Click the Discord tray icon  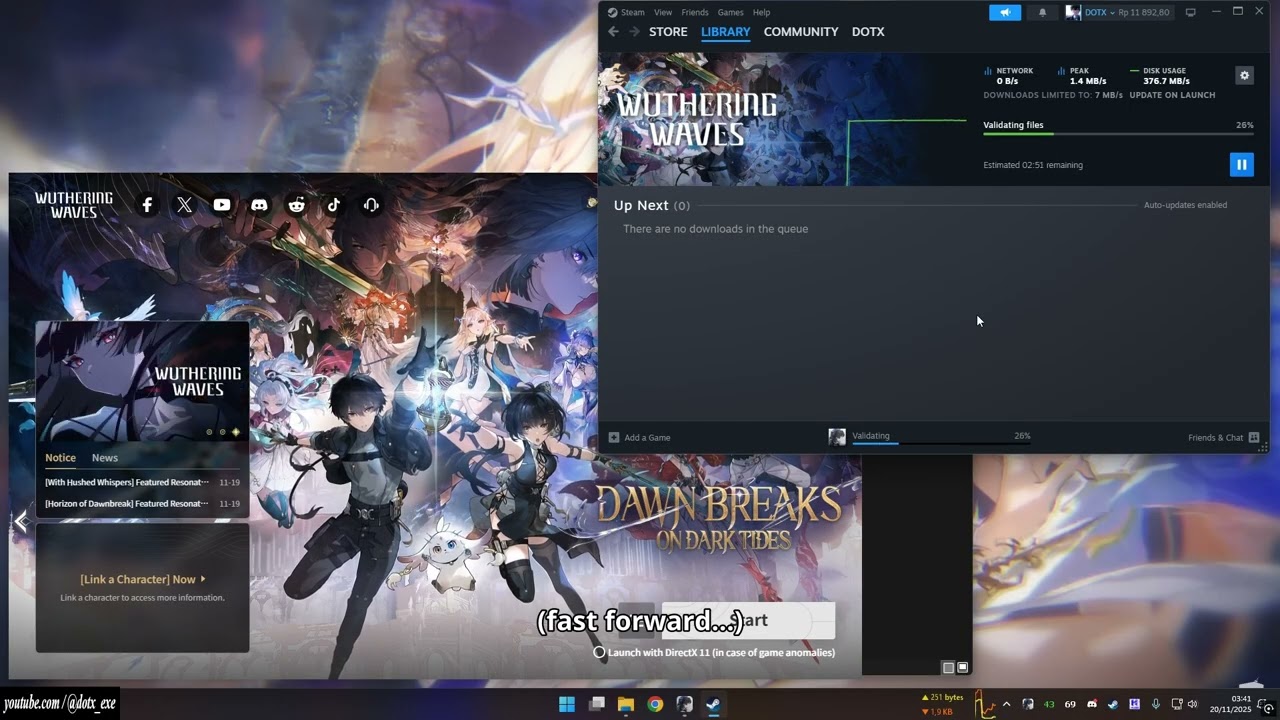1091,704
